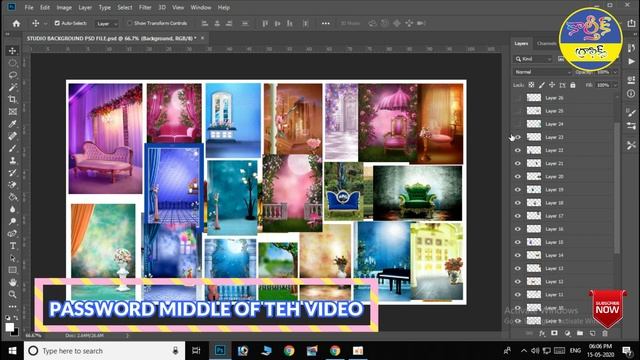Hide Layer 17 with eye icon
This screenshot has height=360, width=640.
click(x=518, y=216)
